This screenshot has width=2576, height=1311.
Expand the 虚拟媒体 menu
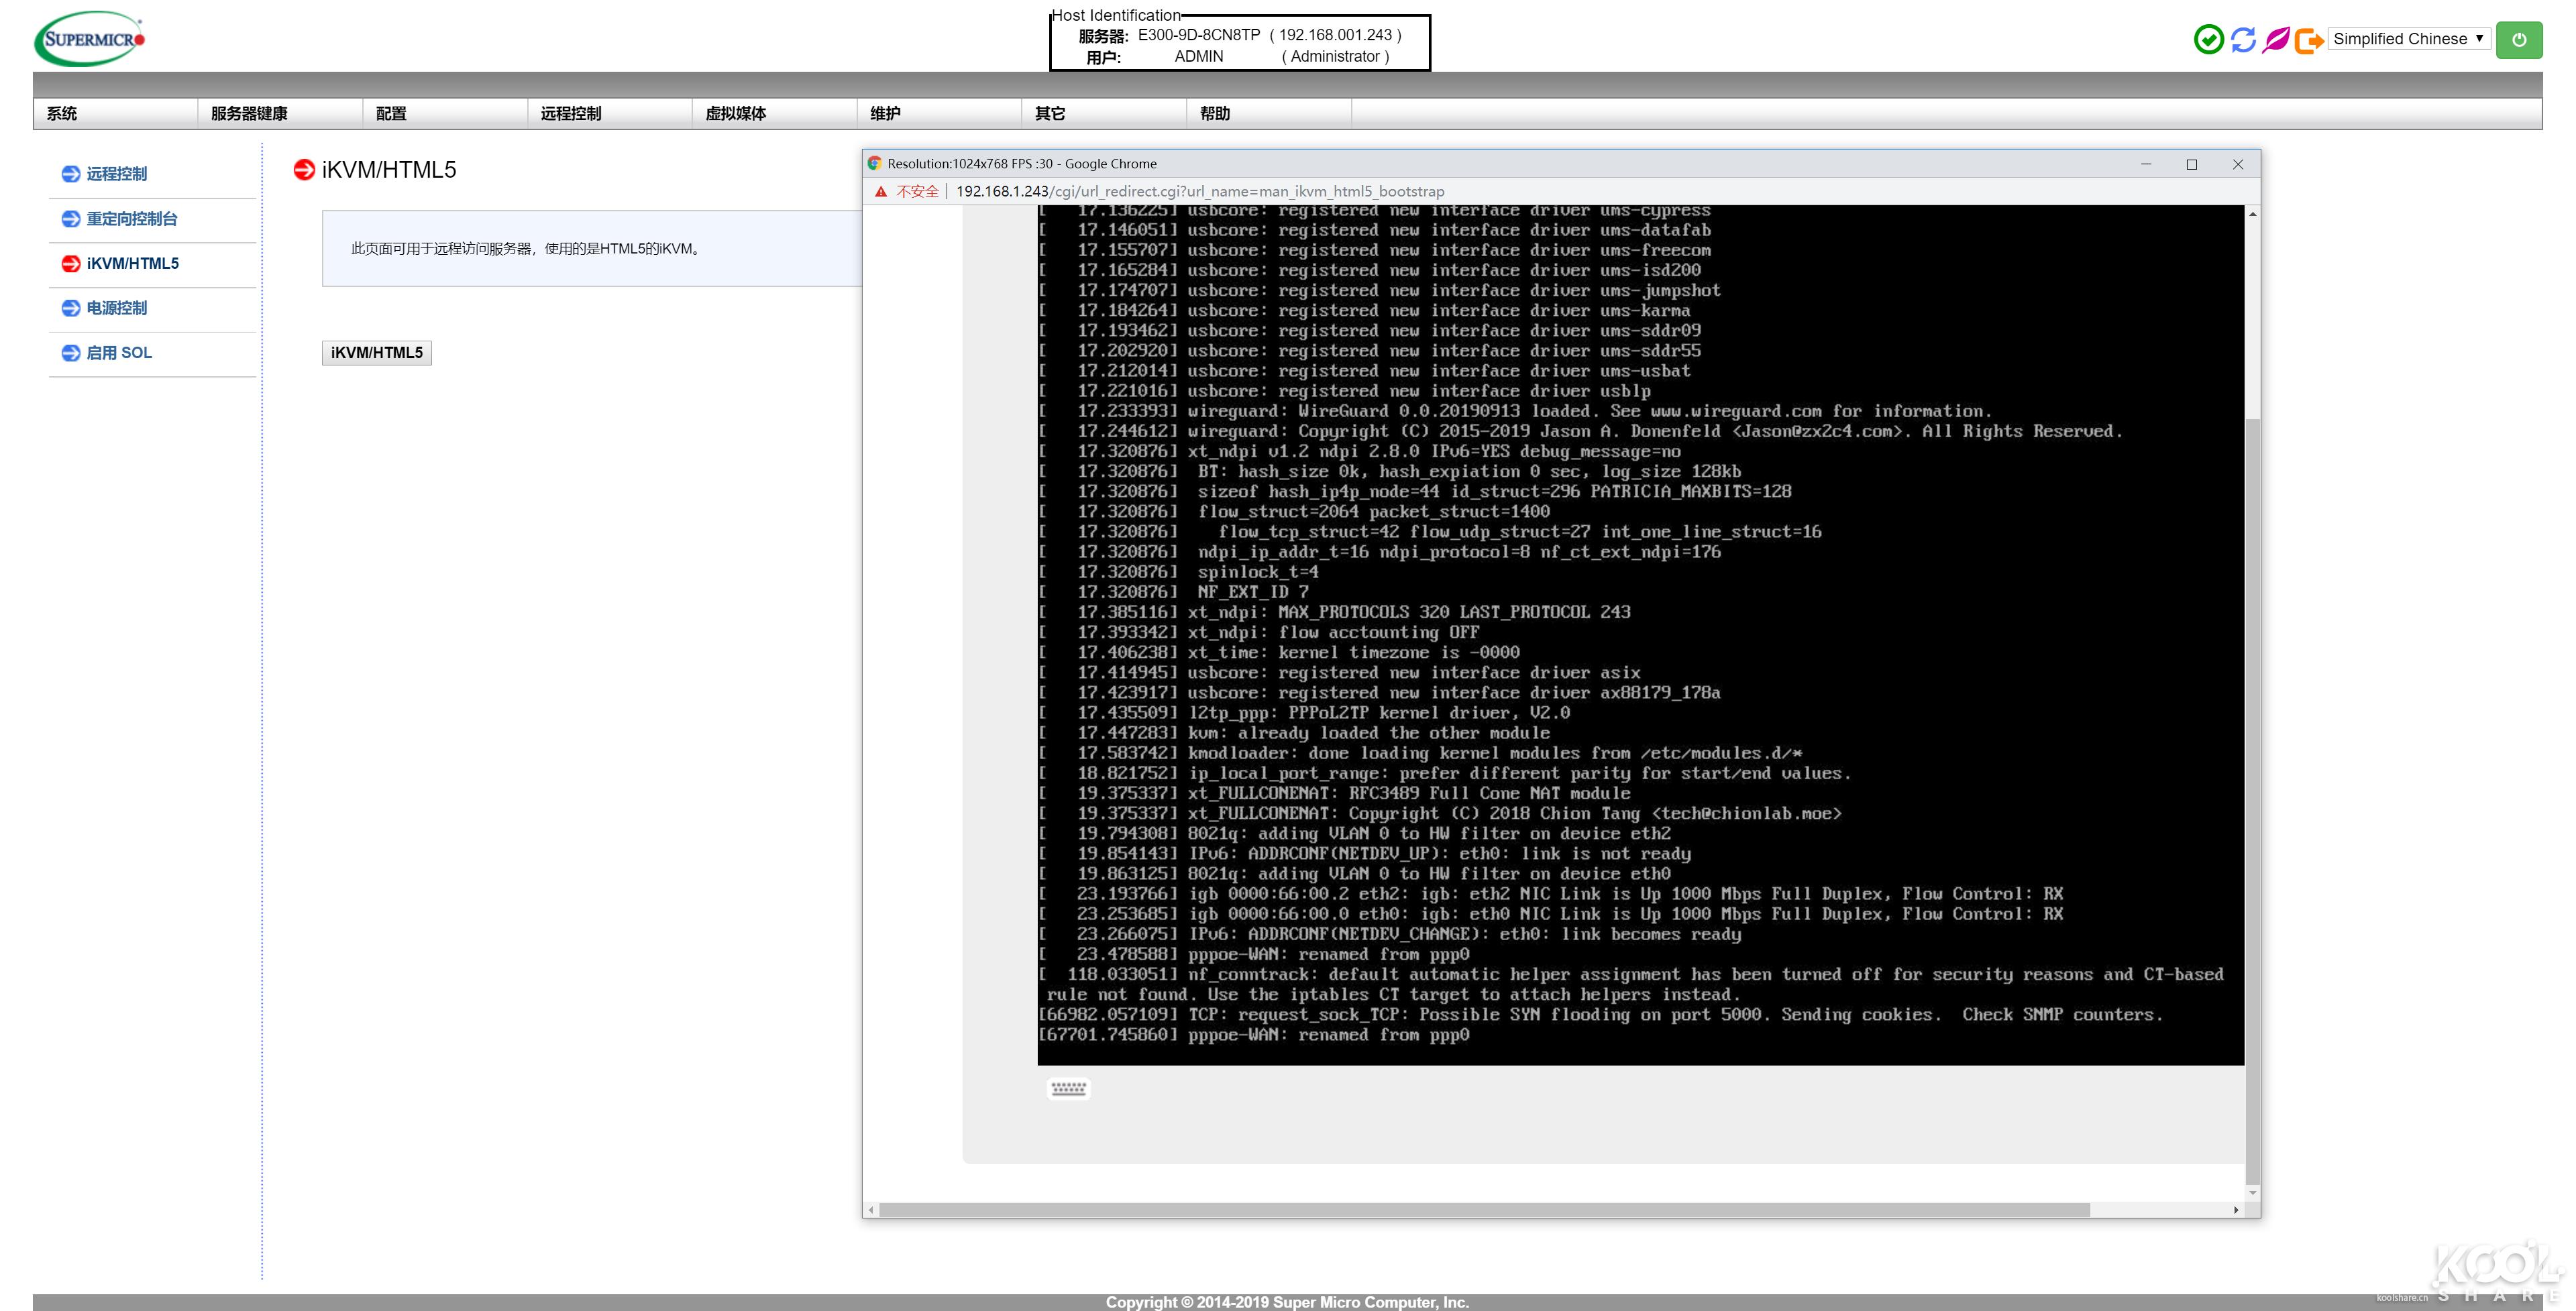[x=736, y=114]
